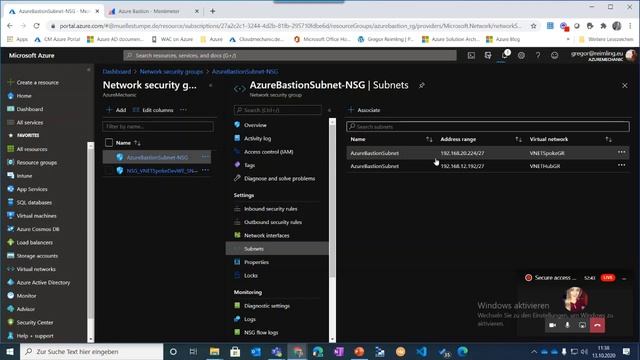The width and height of the screenshot is (640, 360).
Task: Select AzureBastionSubnet-NSG in the list
Action: click(157, 157)
